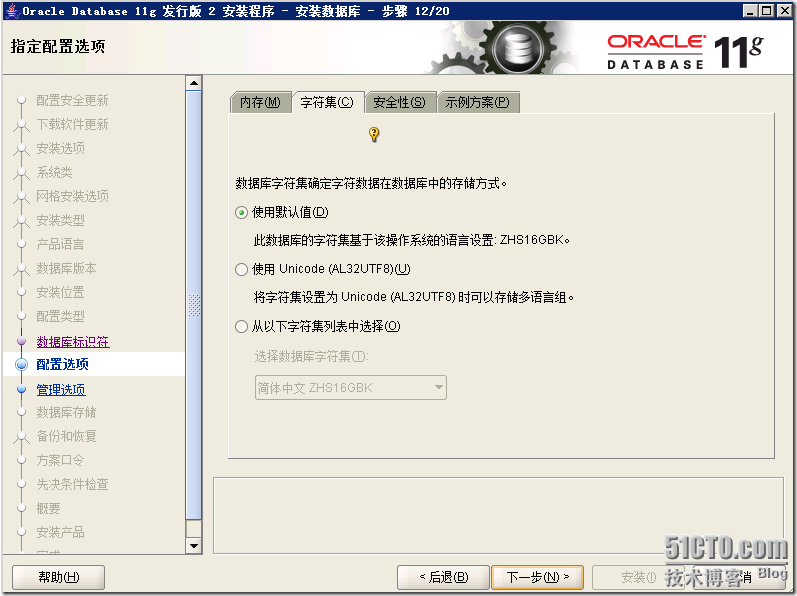797x596 pixels.
Task: Click the 帮助(H) button
Action: [x=58, y=577]
